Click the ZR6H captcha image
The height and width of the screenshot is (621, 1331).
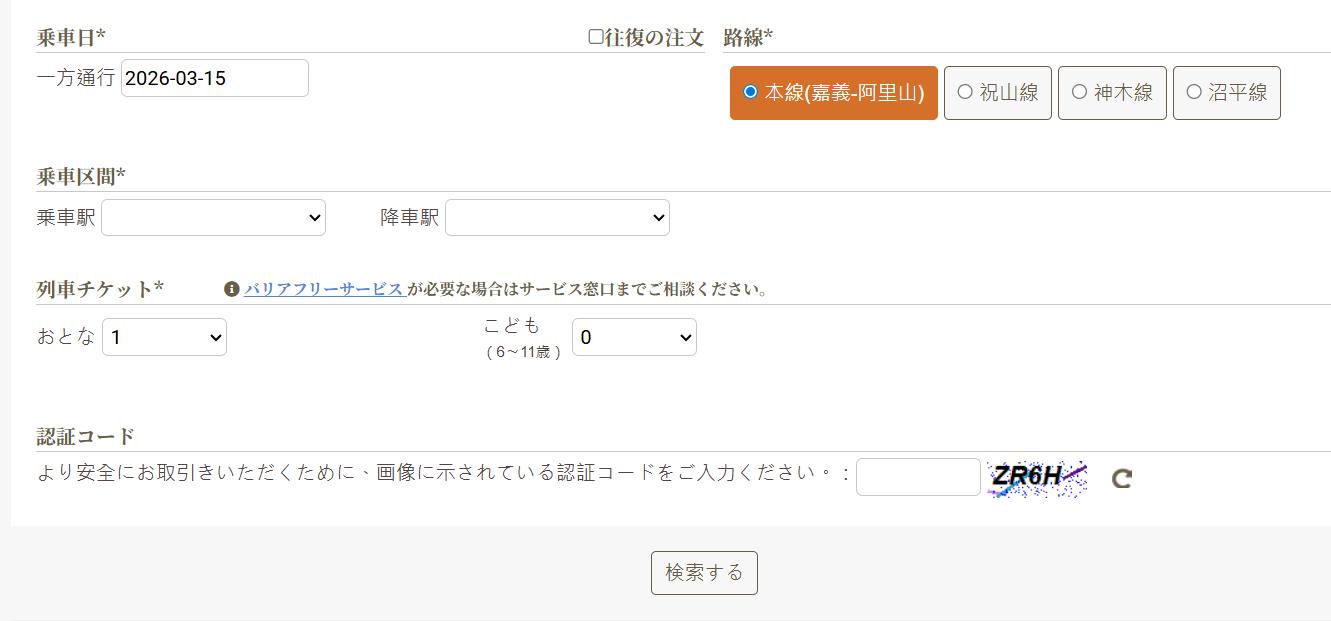click(x=1037, y=478)
